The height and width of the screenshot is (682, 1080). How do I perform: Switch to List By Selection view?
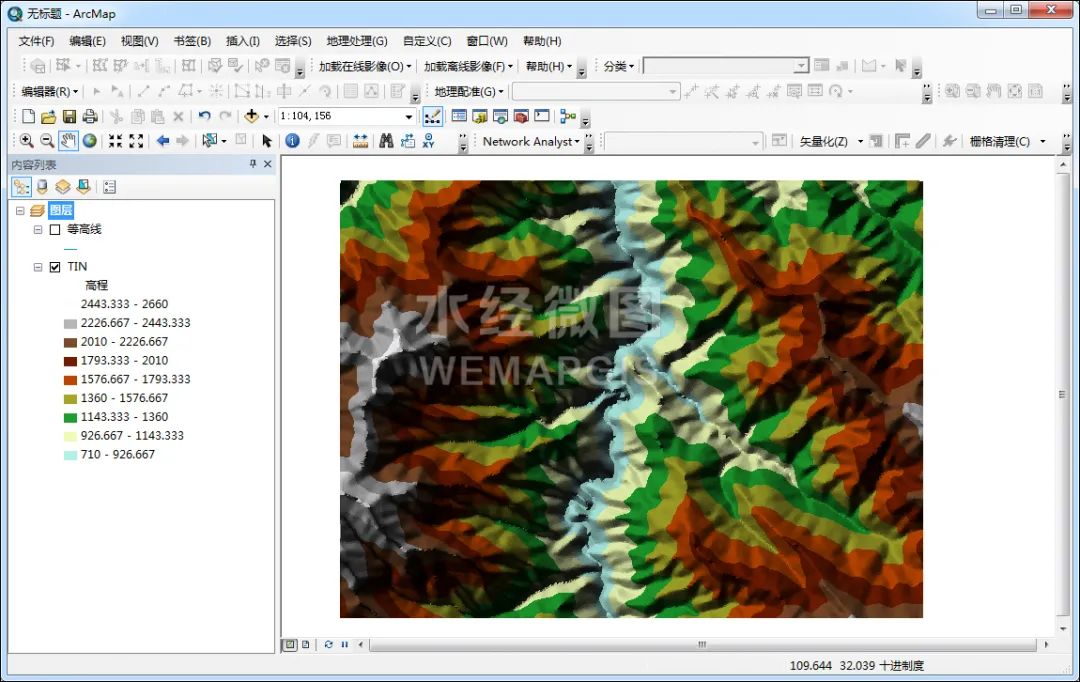[83, 187]
